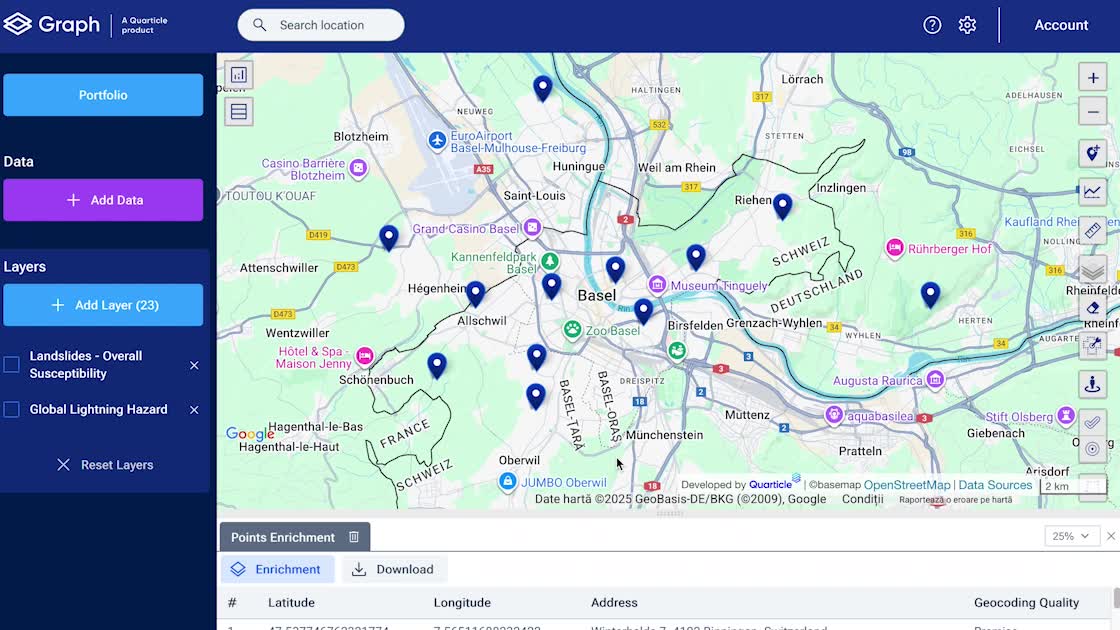The width and height of the screenshot is (1120, 630).
Task: Open the chart panel icon on map
Action: 239,74
